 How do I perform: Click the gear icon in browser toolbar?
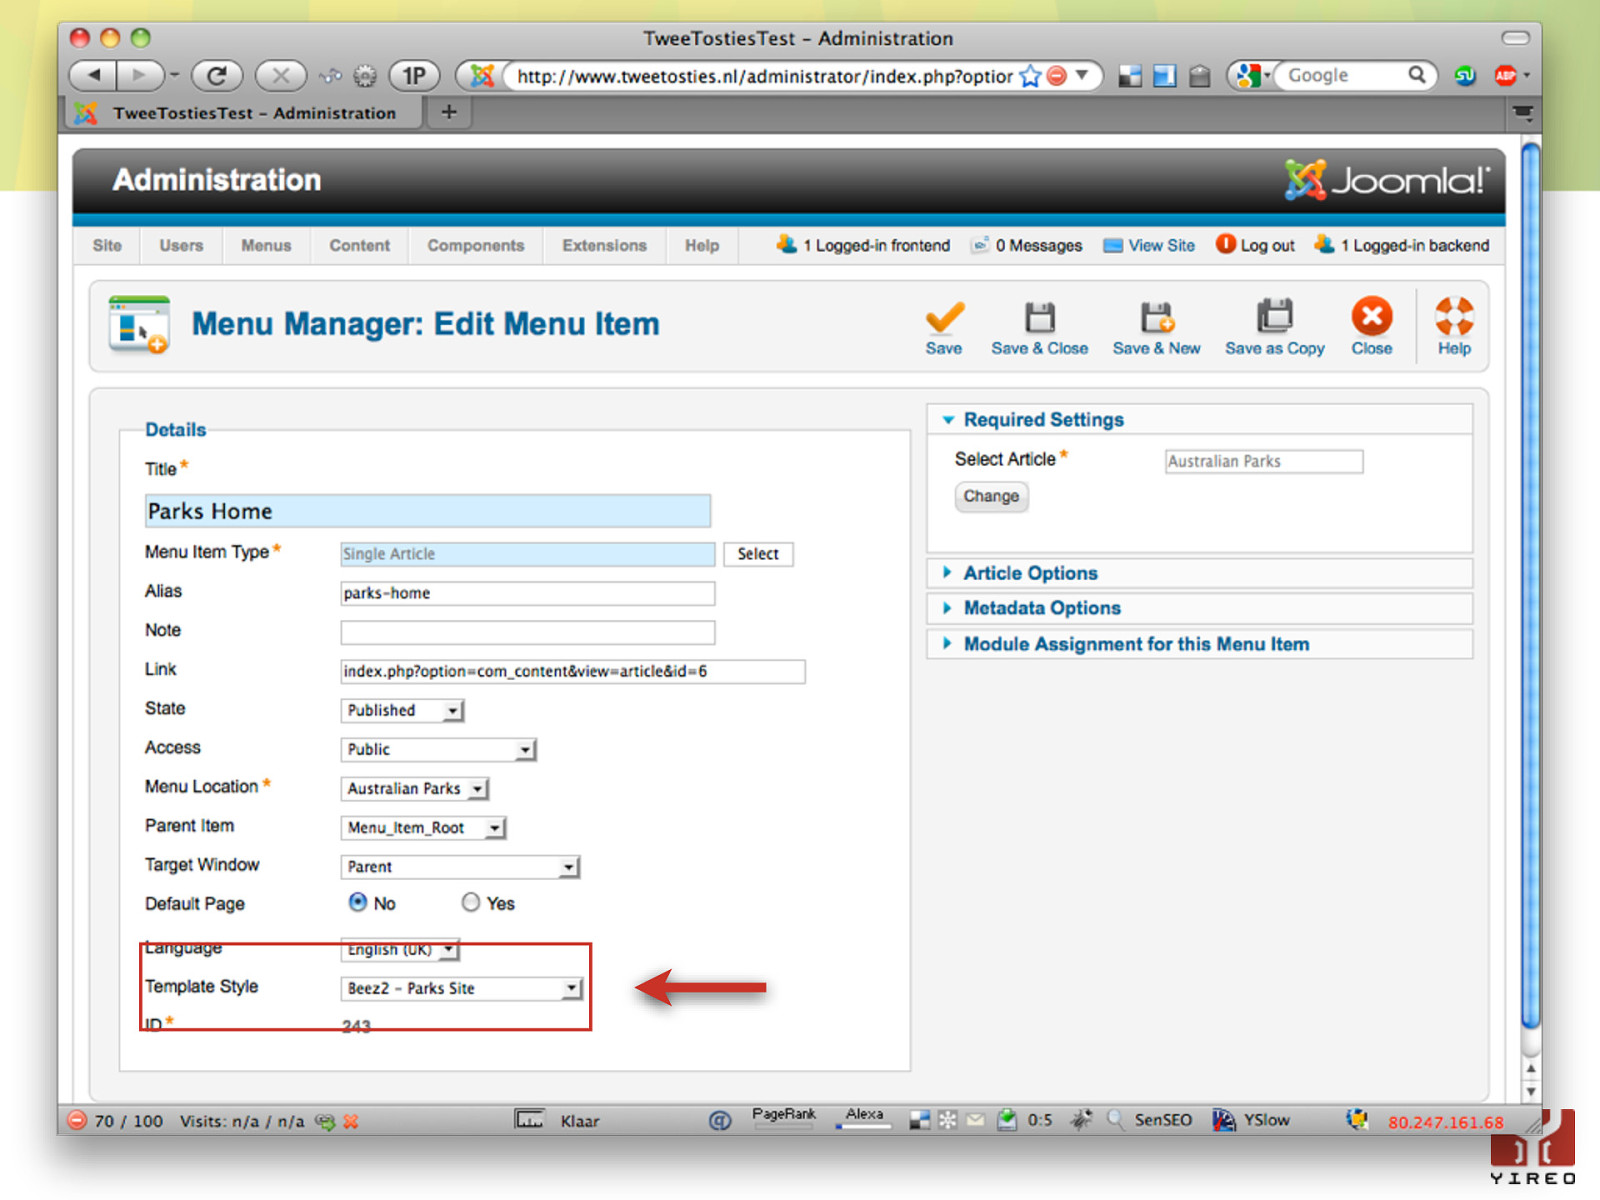click(365, 76)
